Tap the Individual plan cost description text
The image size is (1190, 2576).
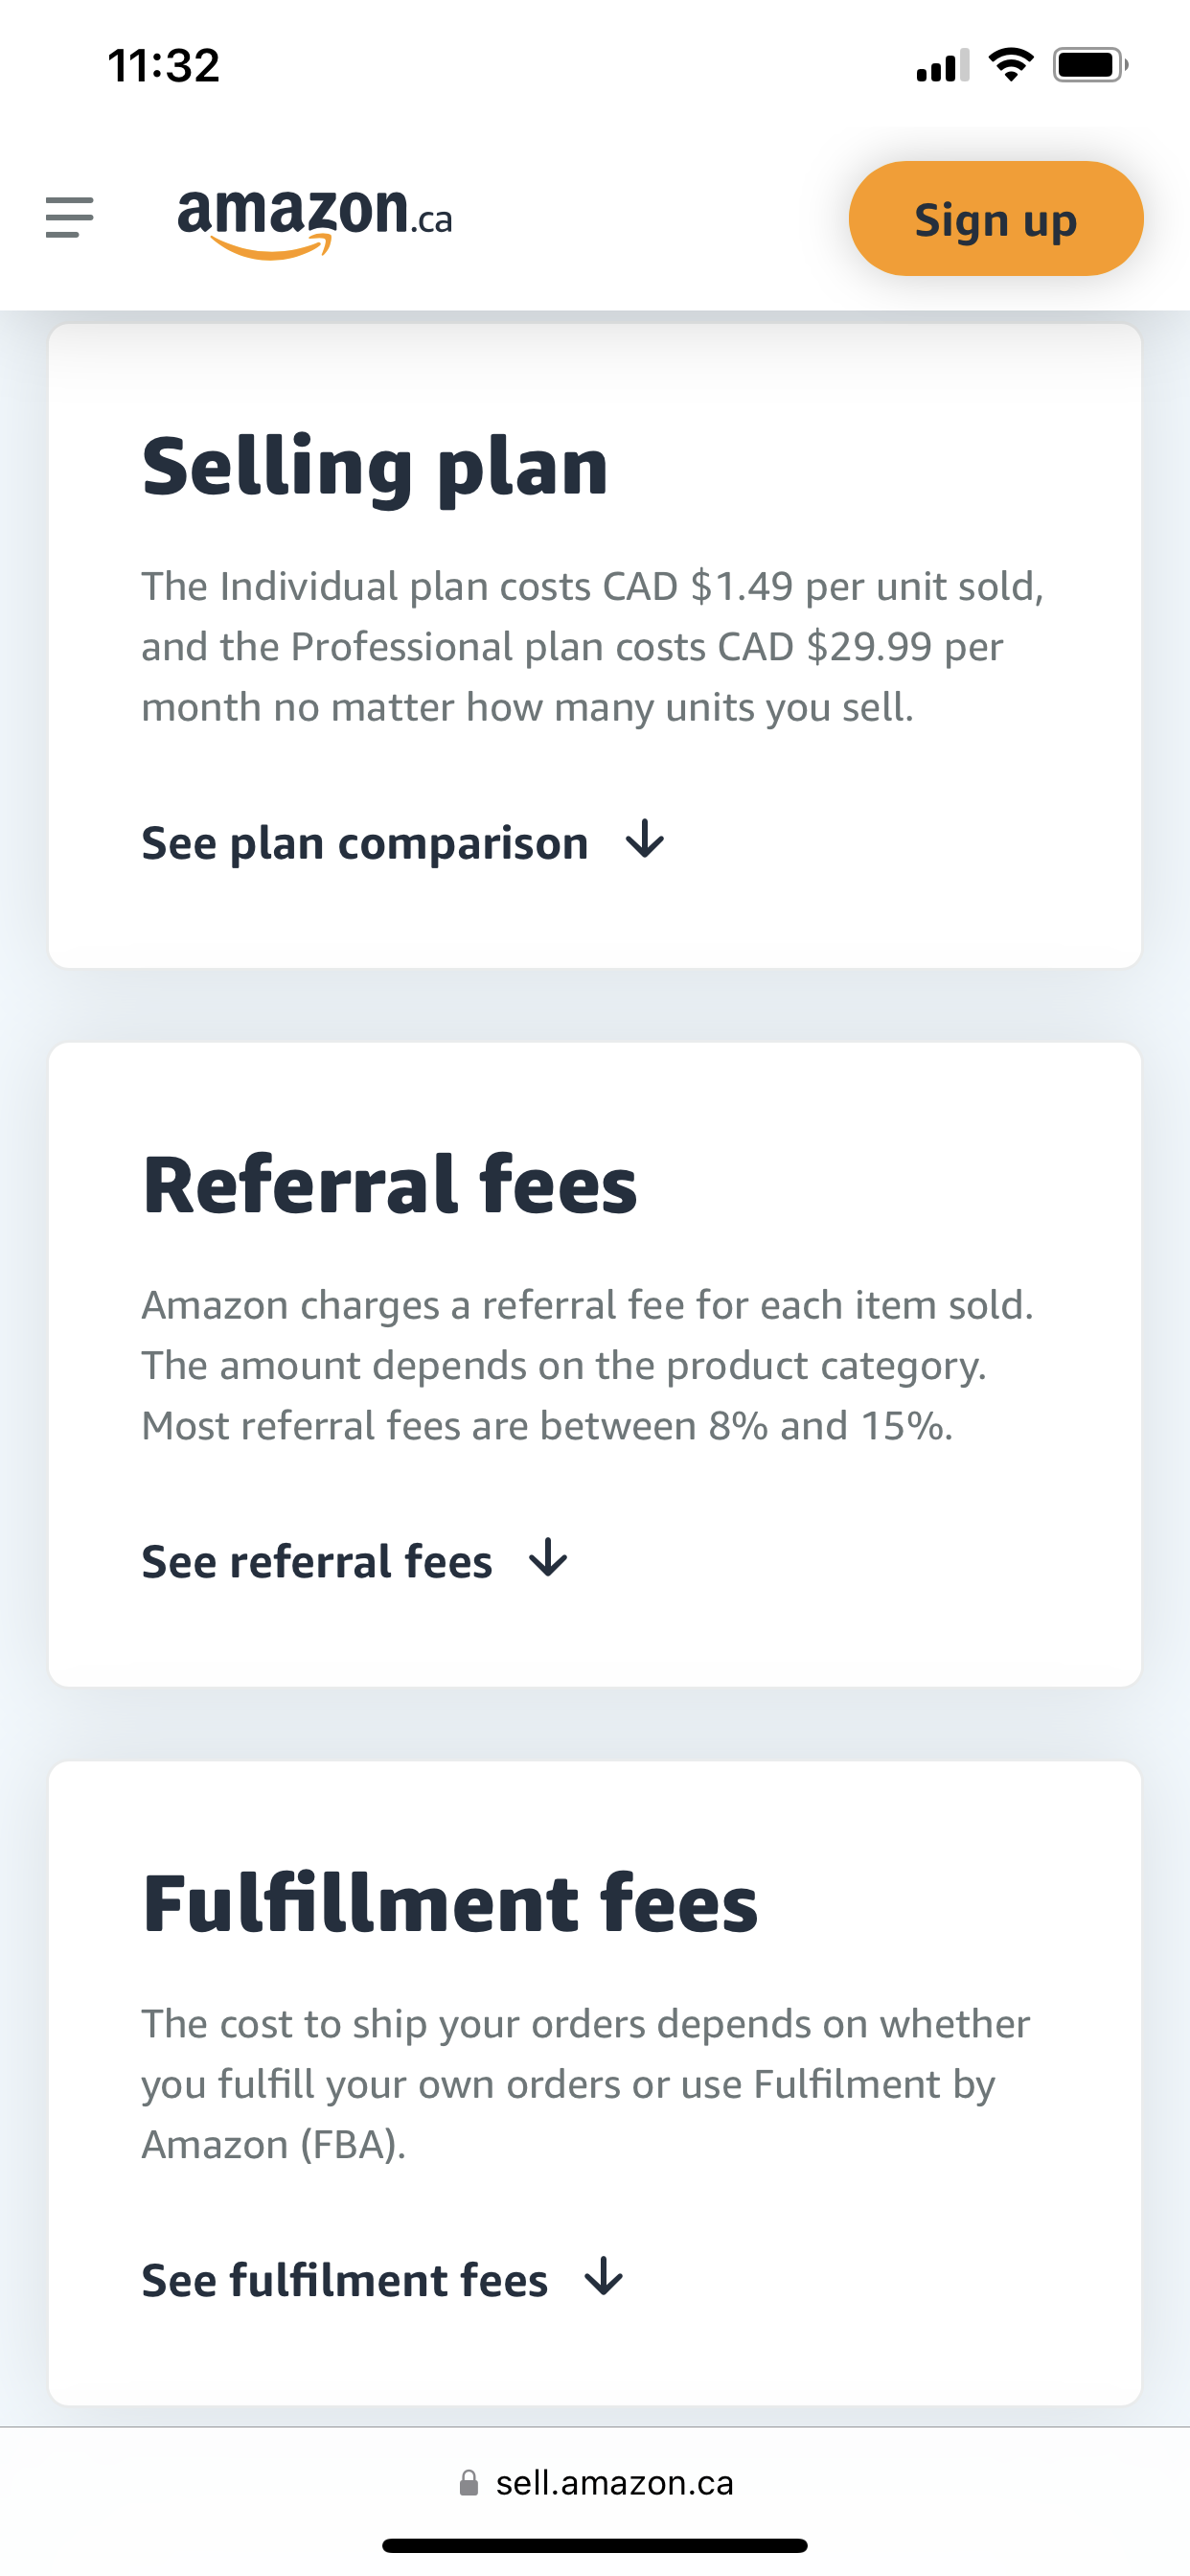click(592, 647)
